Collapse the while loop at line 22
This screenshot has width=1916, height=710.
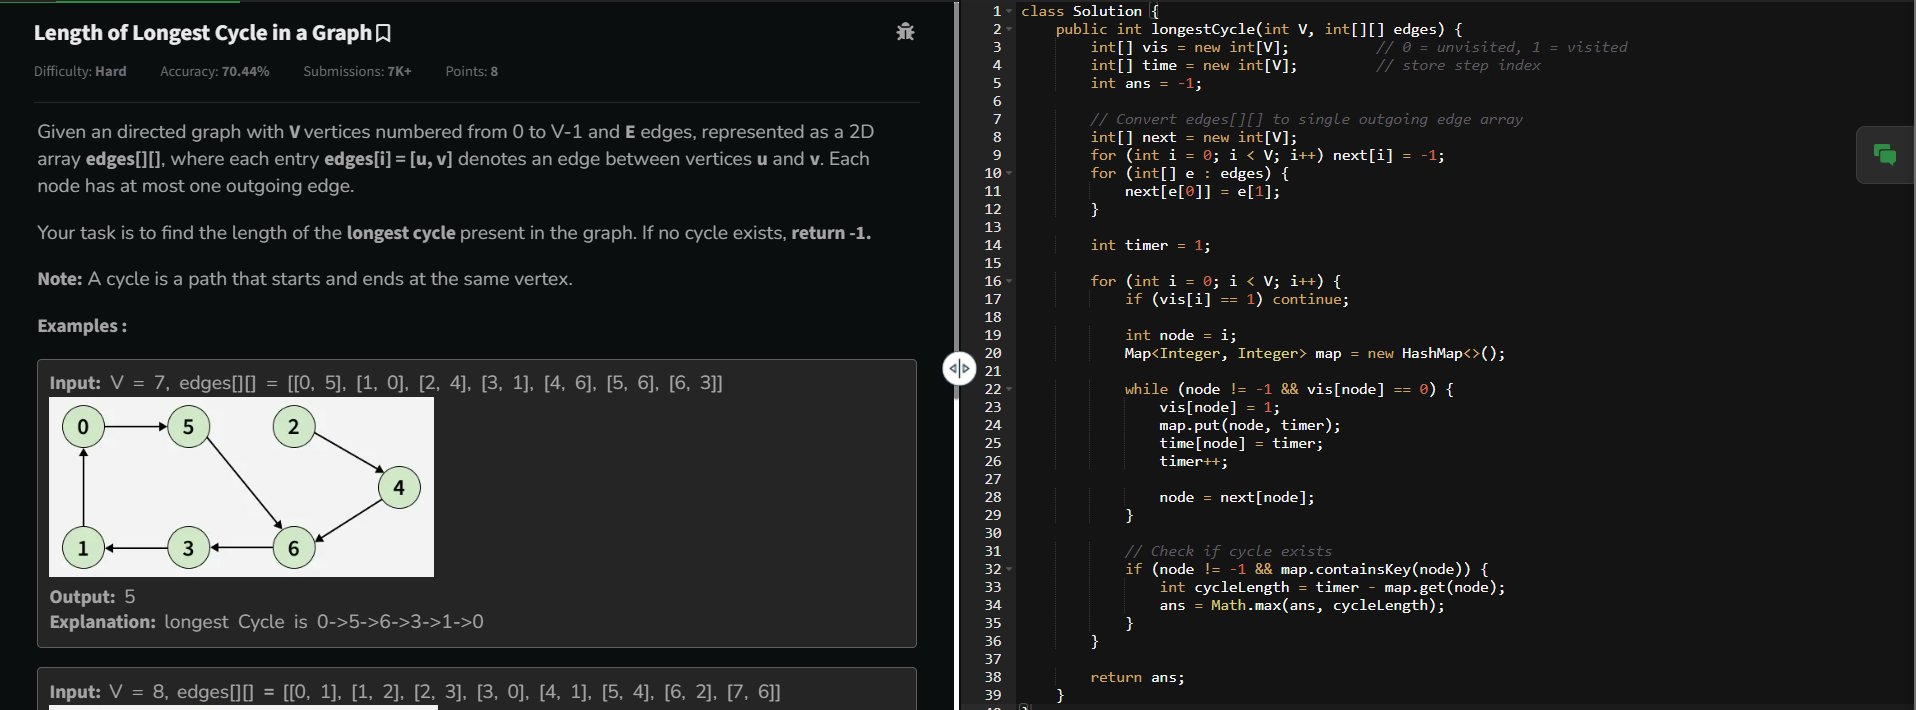(x=1009, y=389)
